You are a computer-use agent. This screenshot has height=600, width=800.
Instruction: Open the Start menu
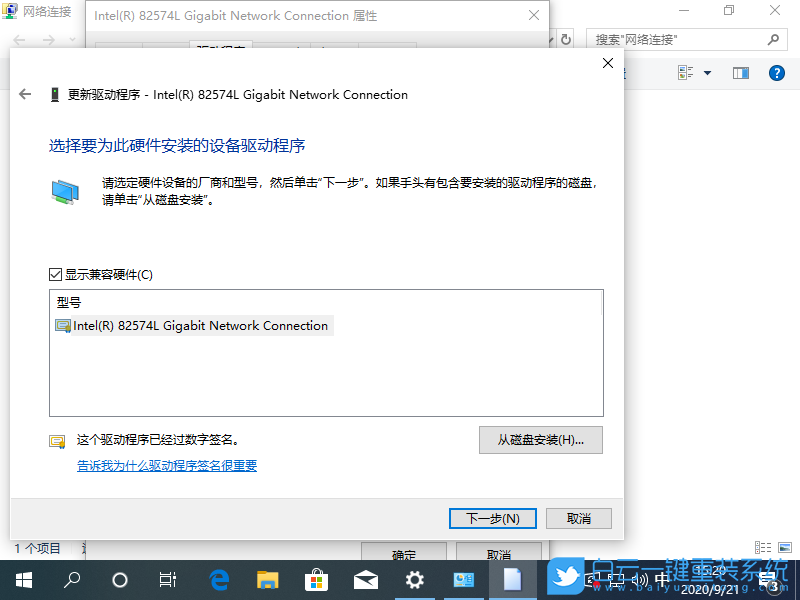pos(22,580)
